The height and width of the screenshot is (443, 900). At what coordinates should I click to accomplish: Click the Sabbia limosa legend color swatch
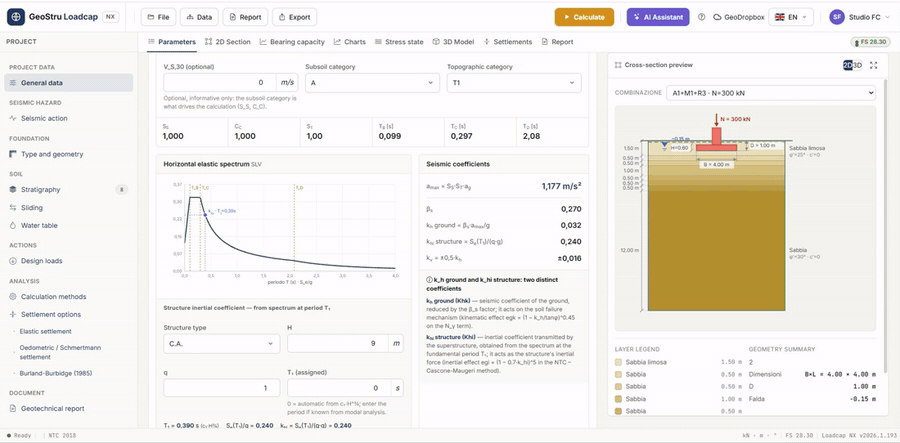[x=618, y=362]
